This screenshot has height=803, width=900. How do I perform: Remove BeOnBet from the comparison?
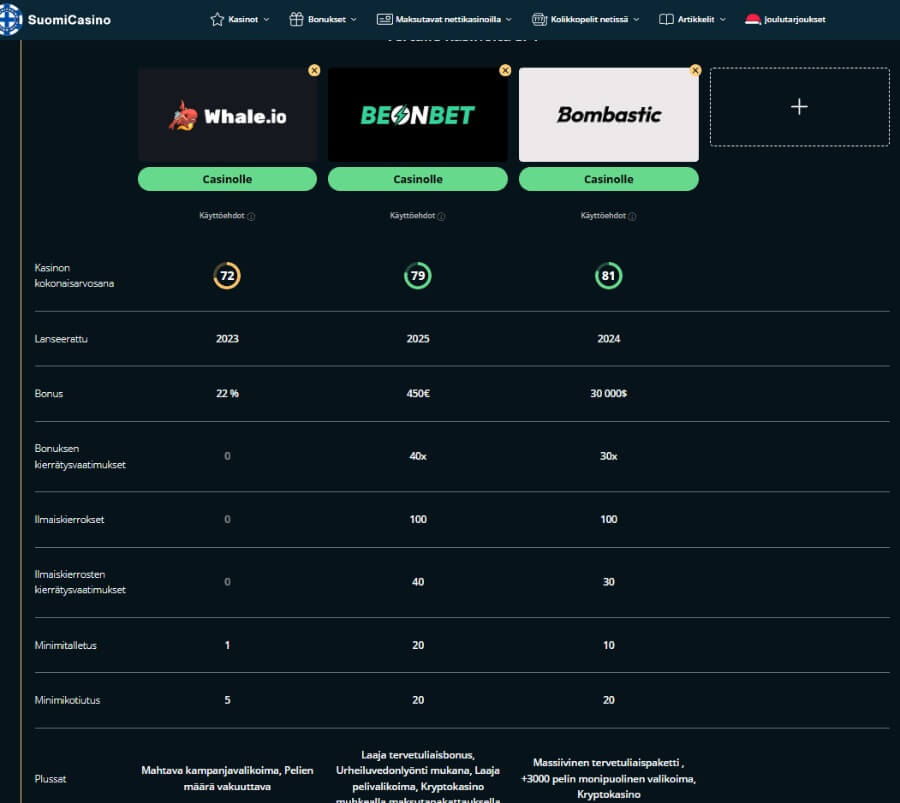[505, 70]
